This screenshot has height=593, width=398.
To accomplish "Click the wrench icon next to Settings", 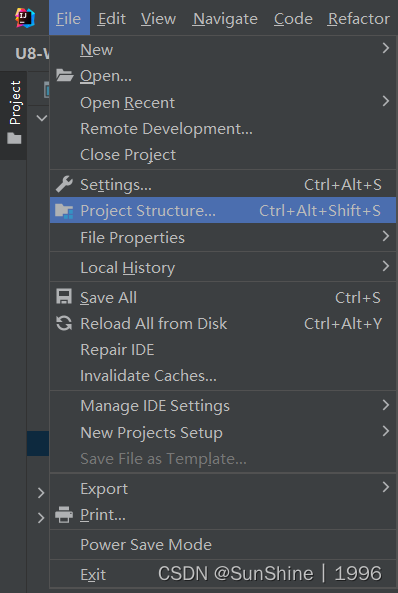I will point(64,184).
